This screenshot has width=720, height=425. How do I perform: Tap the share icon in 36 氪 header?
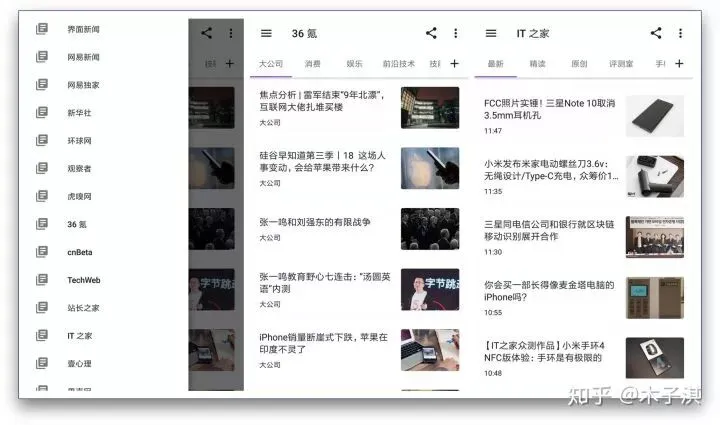[431, 33]
